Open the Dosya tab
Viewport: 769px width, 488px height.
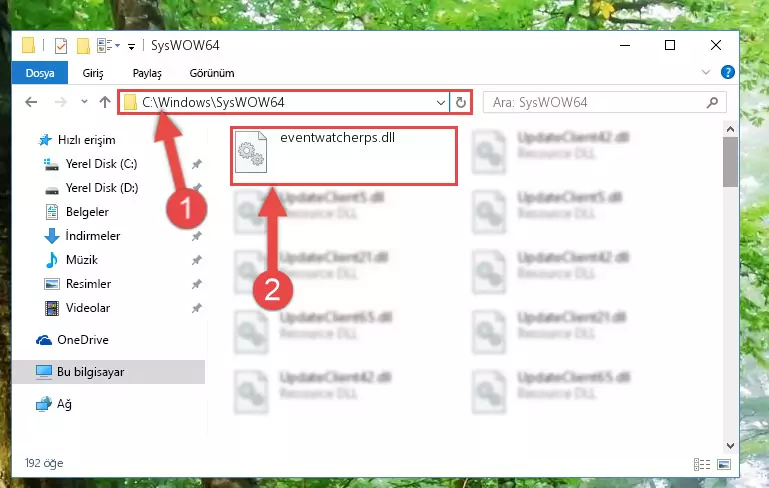(40, 73)
